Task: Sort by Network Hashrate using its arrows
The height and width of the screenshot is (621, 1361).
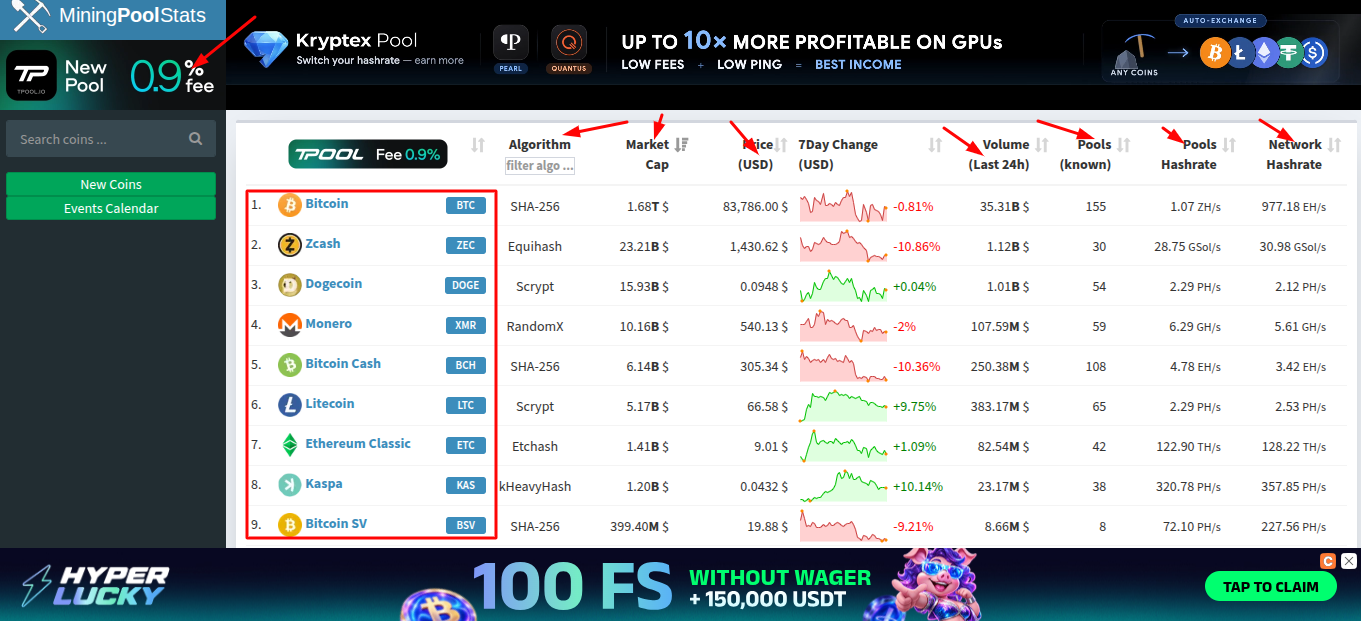Action: click(1334, 145)
